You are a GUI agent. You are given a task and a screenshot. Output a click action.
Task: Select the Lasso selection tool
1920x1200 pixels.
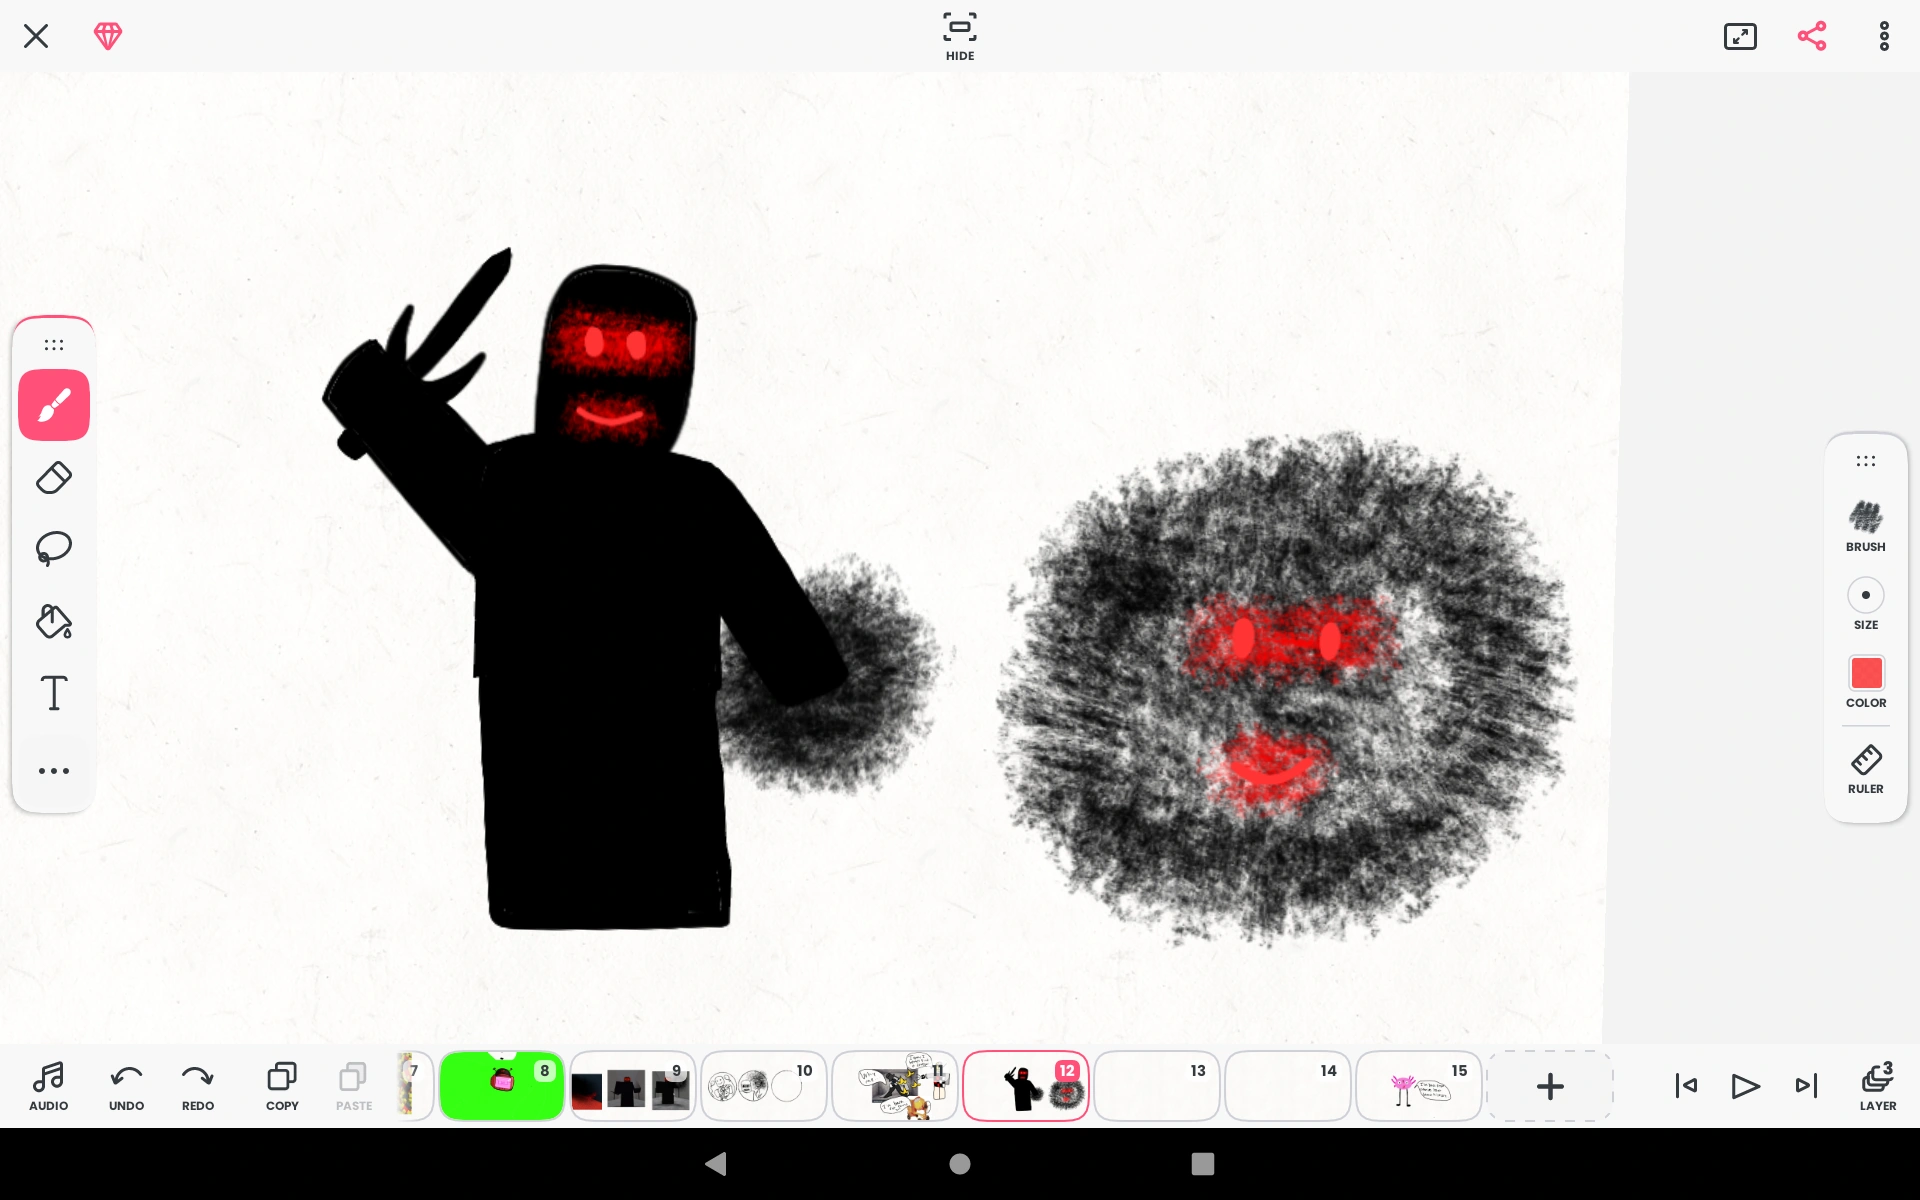click(54, 548)
